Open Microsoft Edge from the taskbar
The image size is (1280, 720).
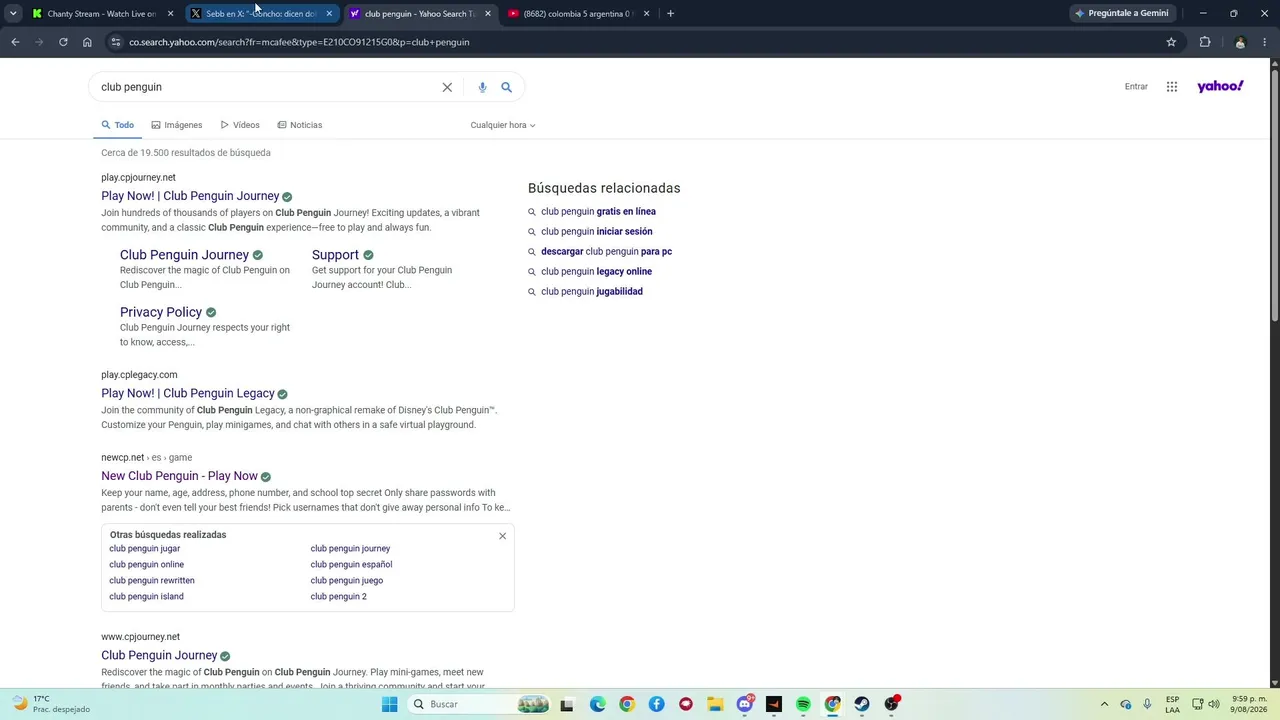pos(597,704)
